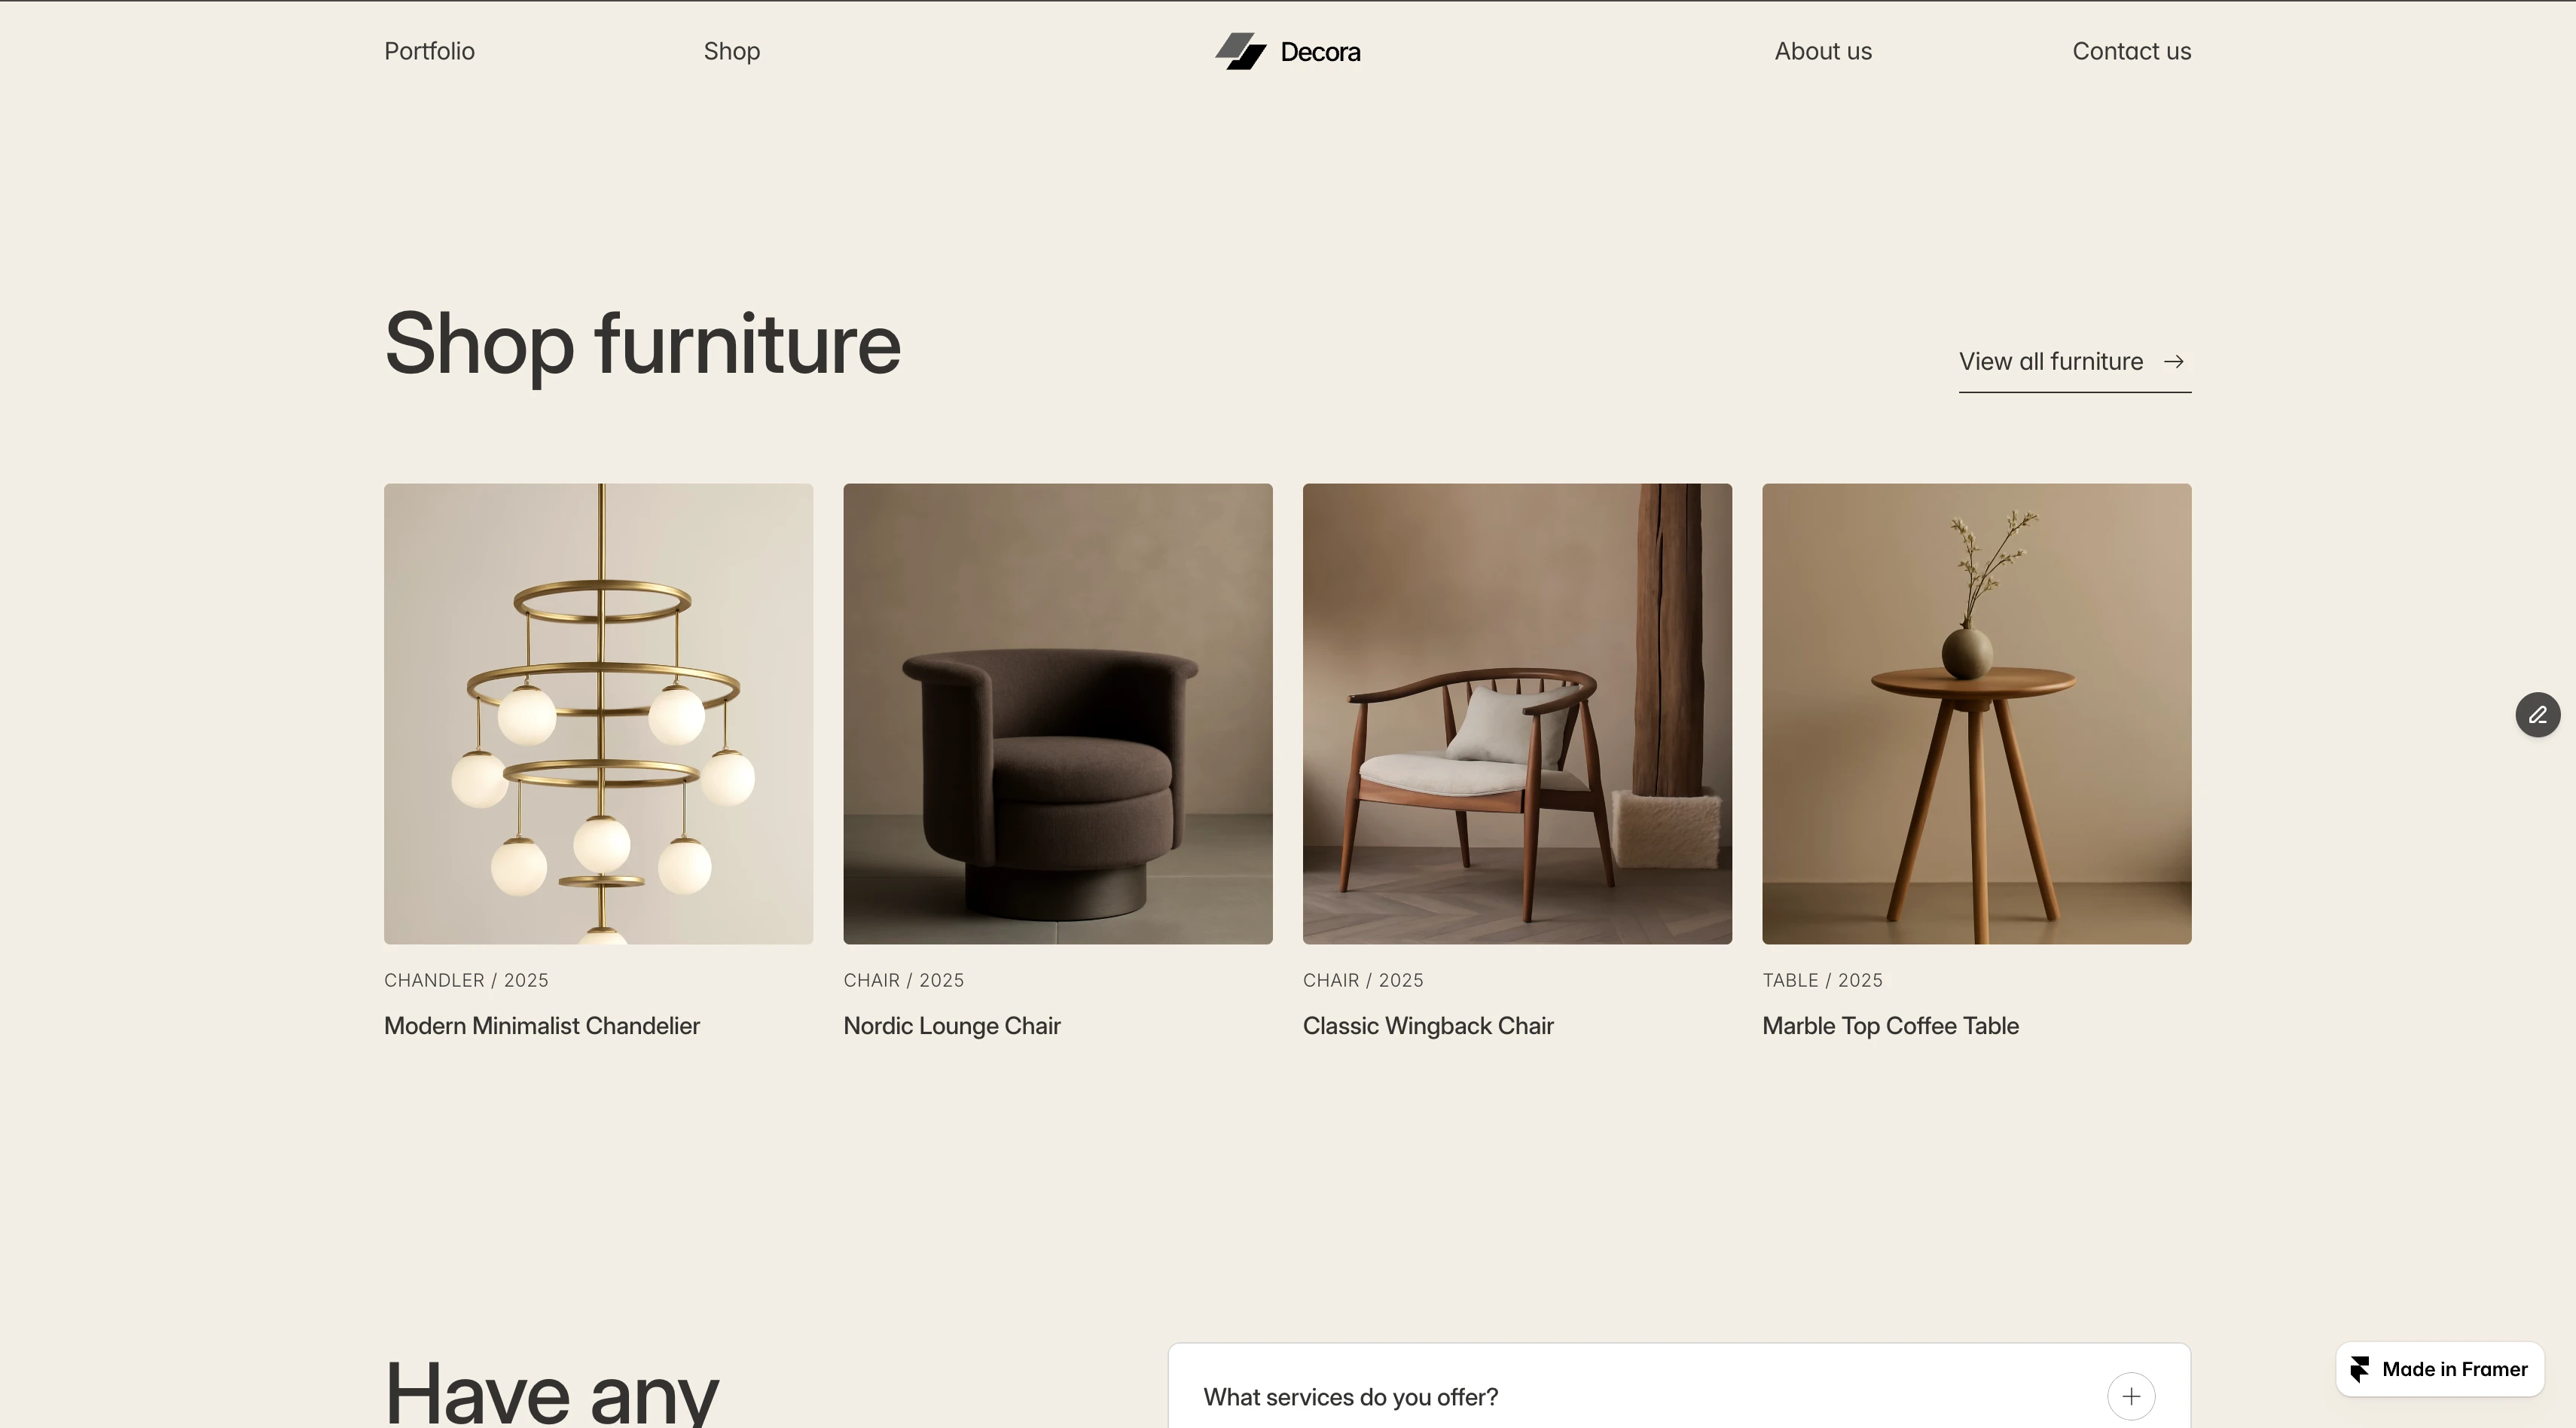2576x1428 pixels.
Task: Open the What services do you offer question
Action: point(1679,1396)
